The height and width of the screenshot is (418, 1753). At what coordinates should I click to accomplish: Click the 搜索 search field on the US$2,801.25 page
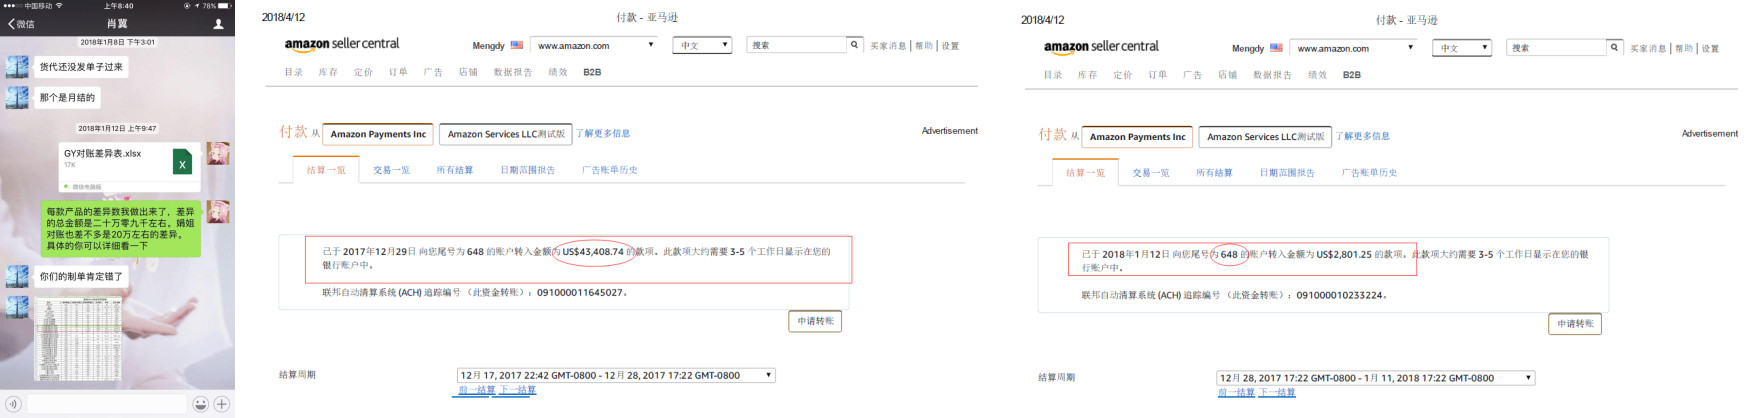[1555, 48]
